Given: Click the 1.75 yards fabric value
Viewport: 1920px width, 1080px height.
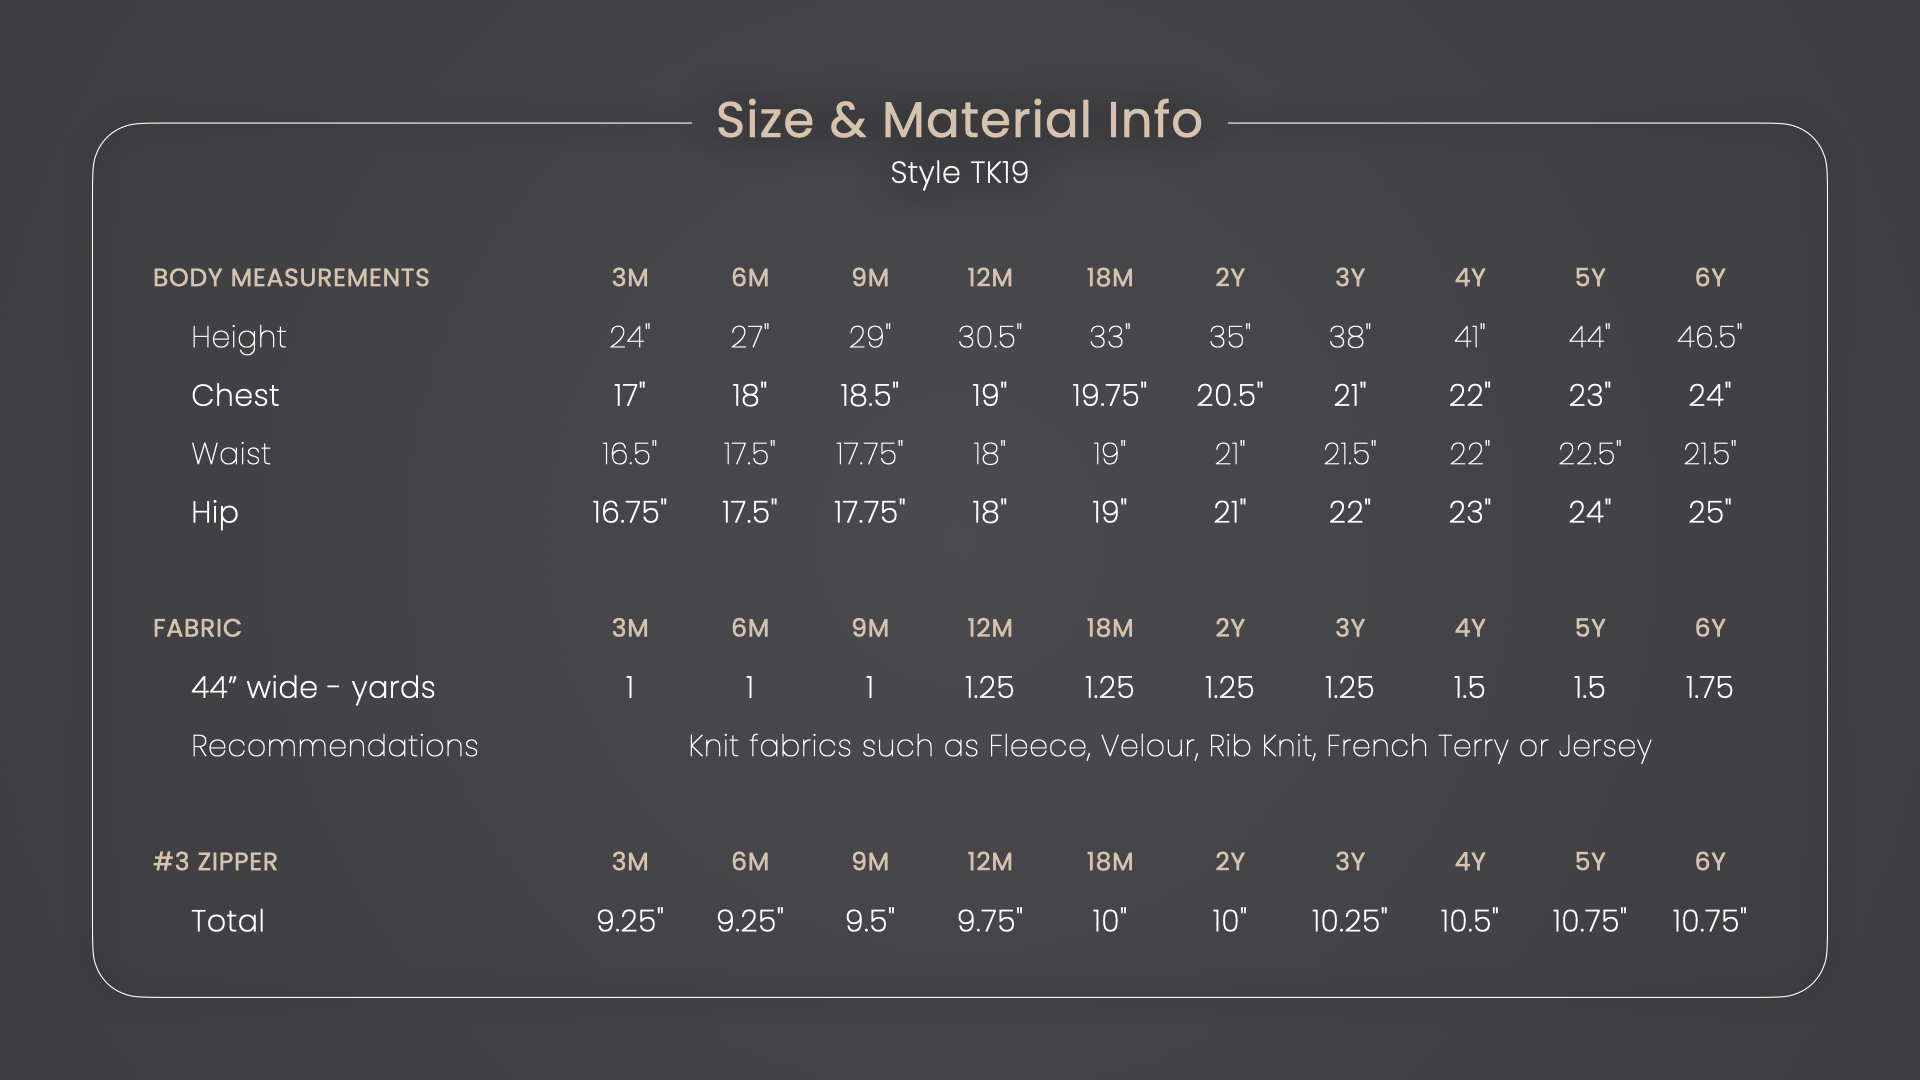Looking at the screenshot, I should pos(1709,687).
